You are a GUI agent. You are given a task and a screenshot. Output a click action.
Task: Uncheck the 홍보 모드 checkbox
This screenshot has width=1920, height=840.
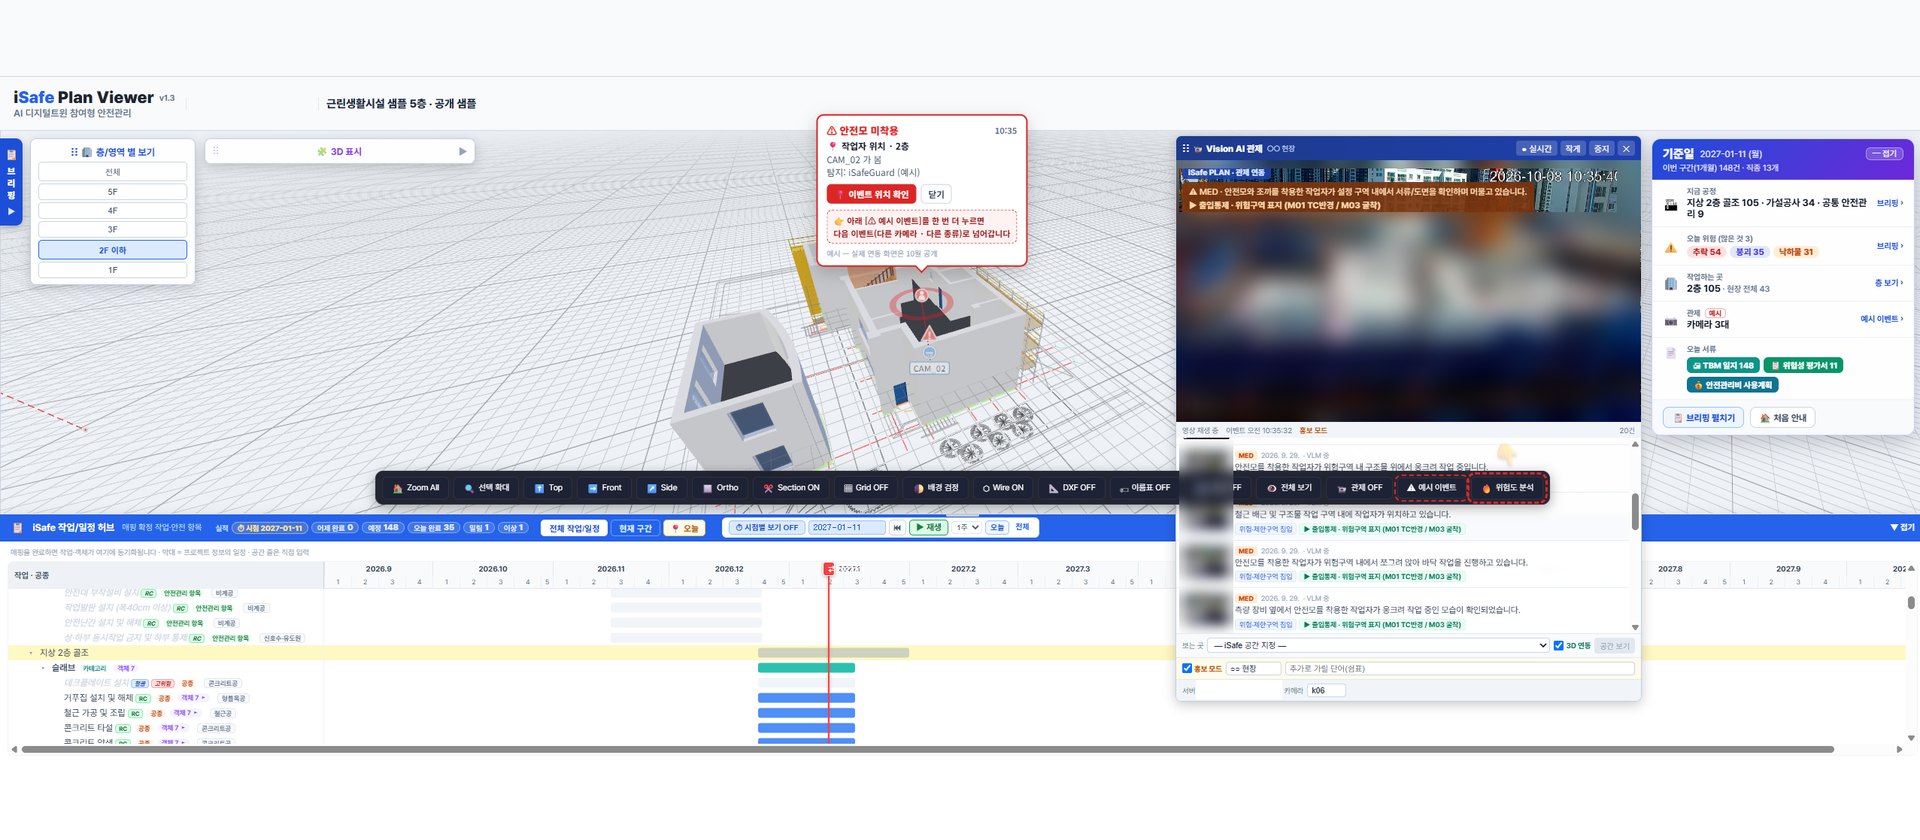point(1187,669)
